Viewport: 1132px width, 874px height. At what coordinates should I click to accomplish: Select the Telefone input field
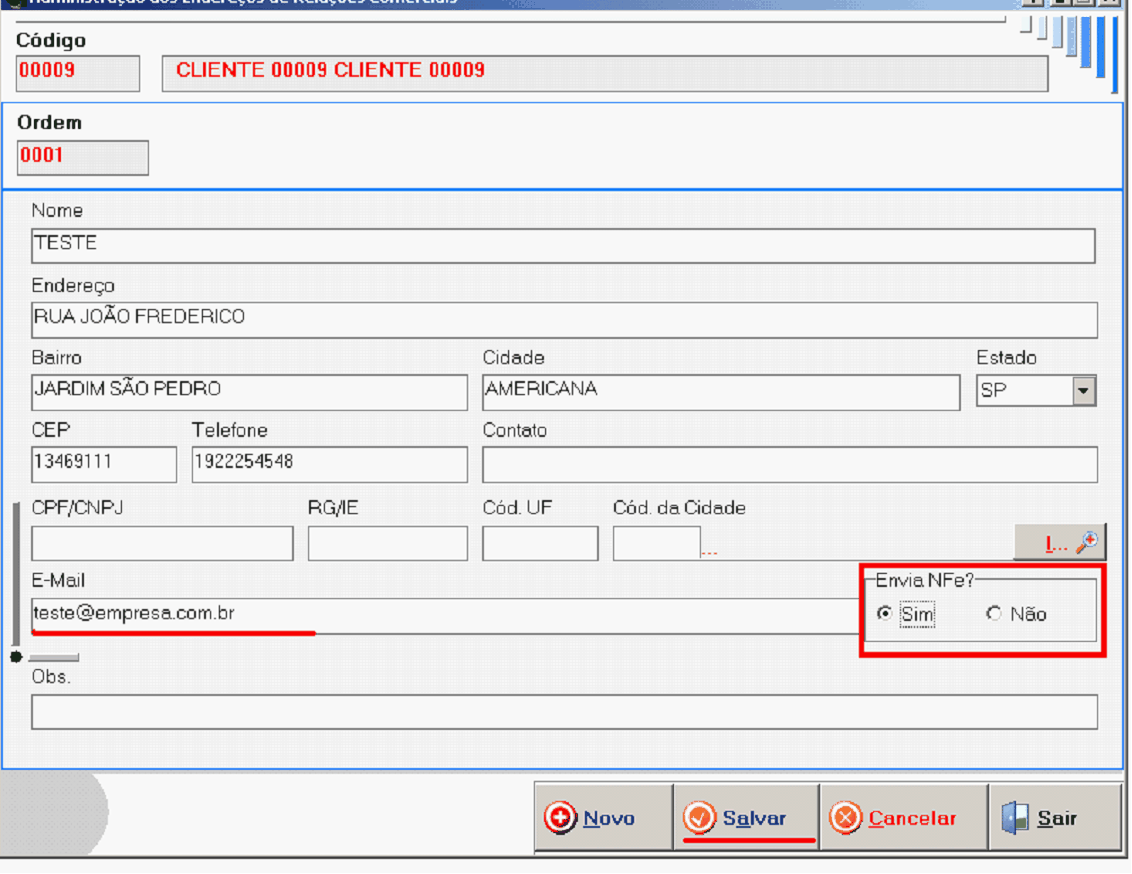329,464
